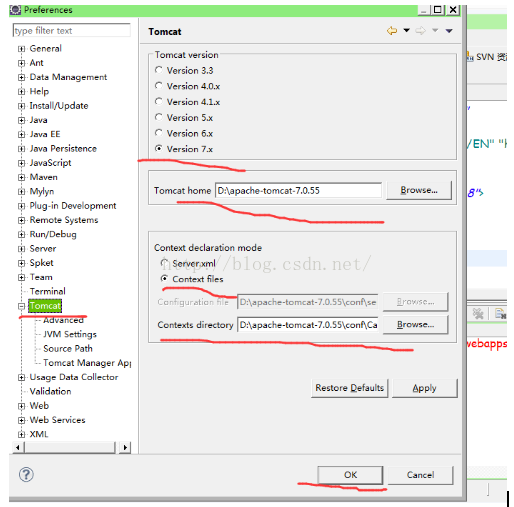Screen dimensions: 514x507
Task: Open the Advanced Tomcat settings page
Action: (x=63, y=320)
